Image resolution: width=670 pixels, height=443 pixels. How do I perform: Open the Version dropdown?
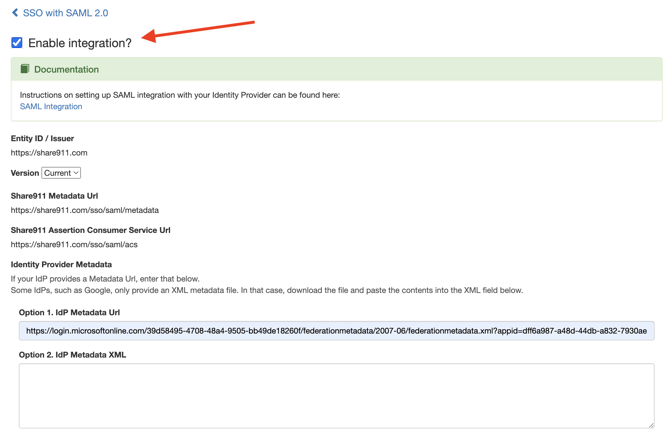tap(61, 173)
